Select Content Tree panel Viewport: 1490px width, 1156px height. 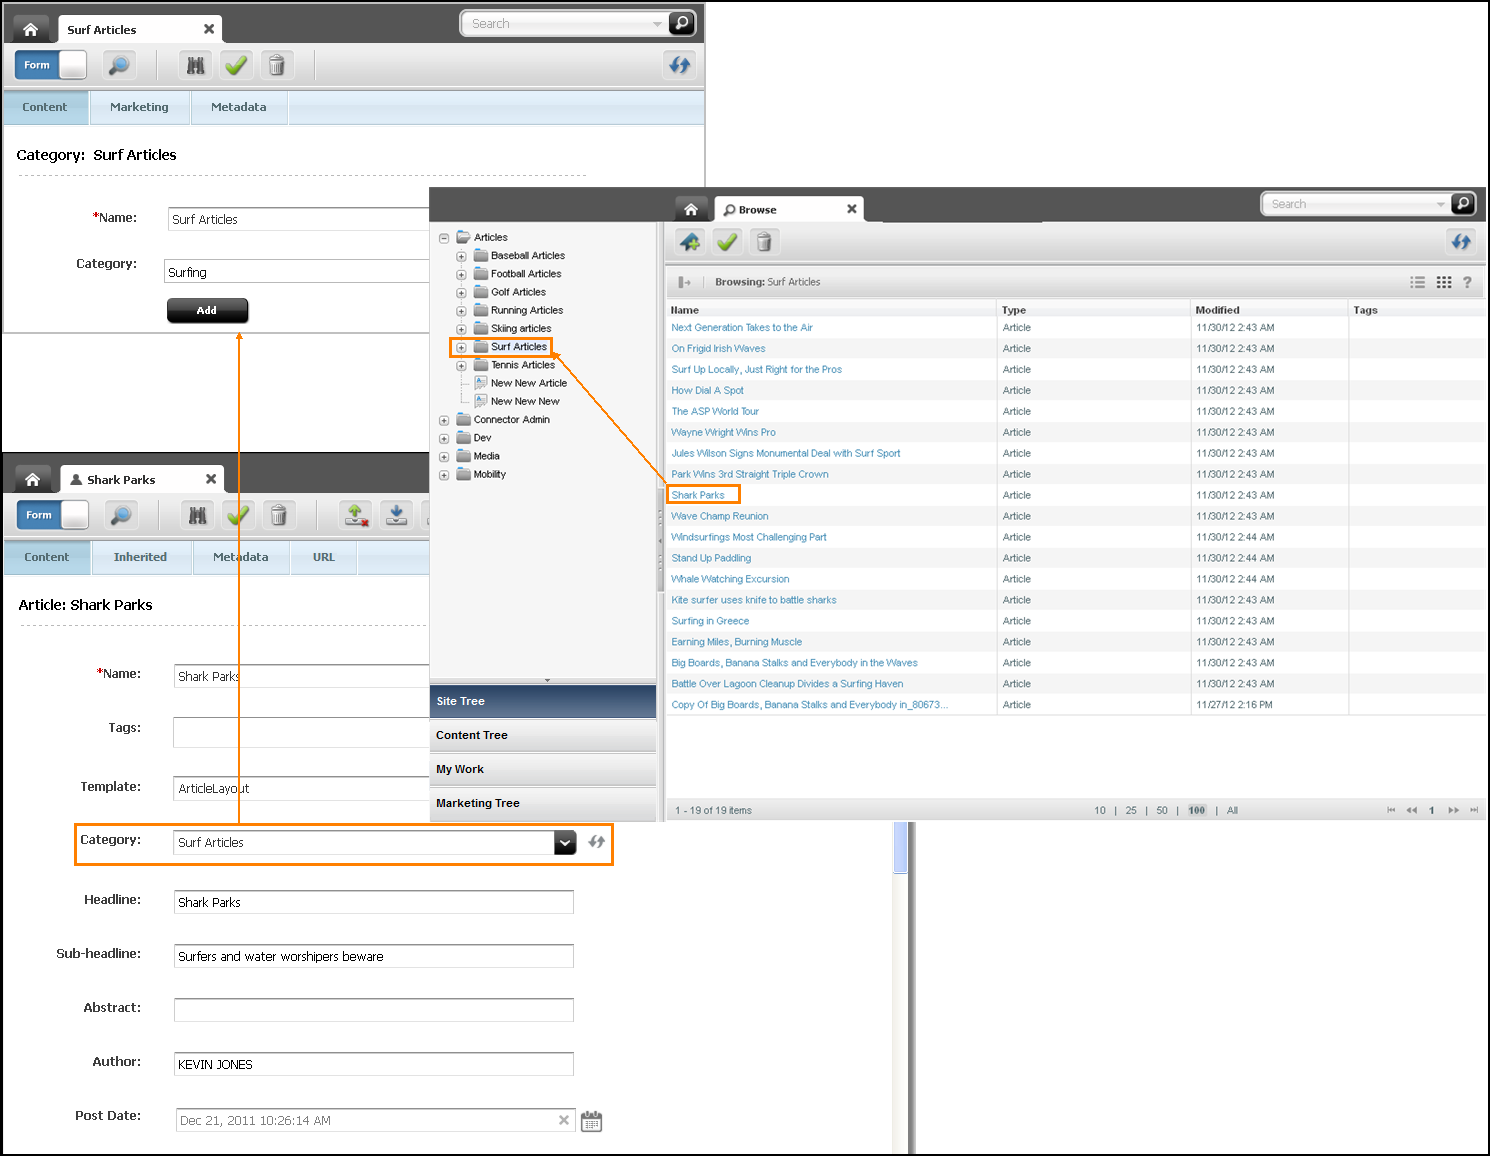pyautogui.click(x=543, y=735)
